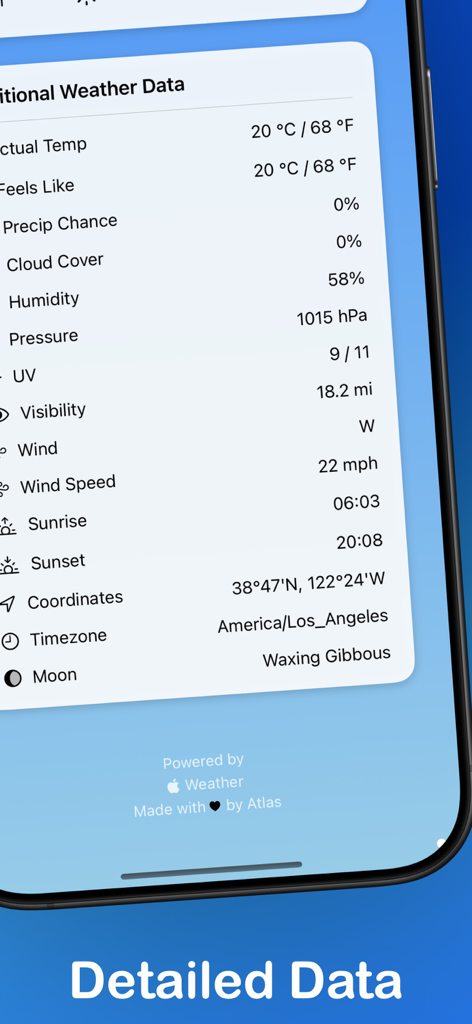Click the Sunrise icon
Screen dimensions: 472x1024
click(x=7, y=526)
